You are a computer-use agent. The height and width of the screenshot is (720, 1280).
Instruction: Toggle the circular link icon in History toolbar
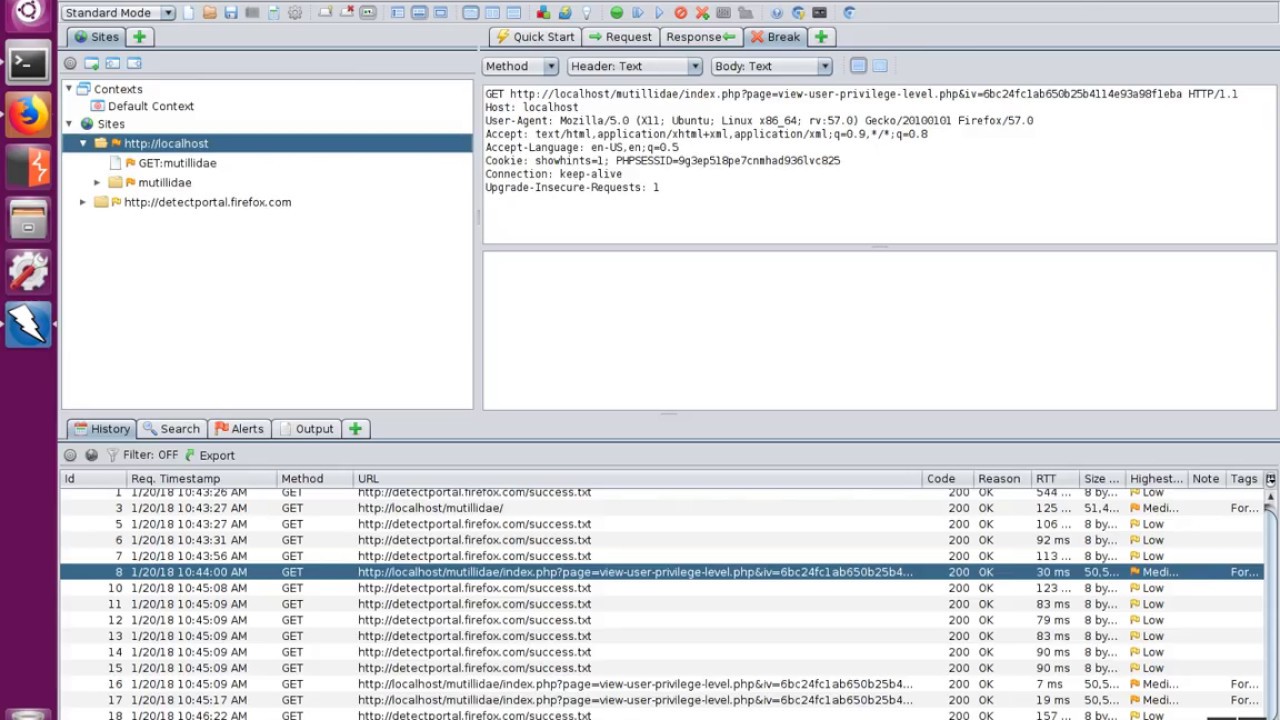coord(70,455)
